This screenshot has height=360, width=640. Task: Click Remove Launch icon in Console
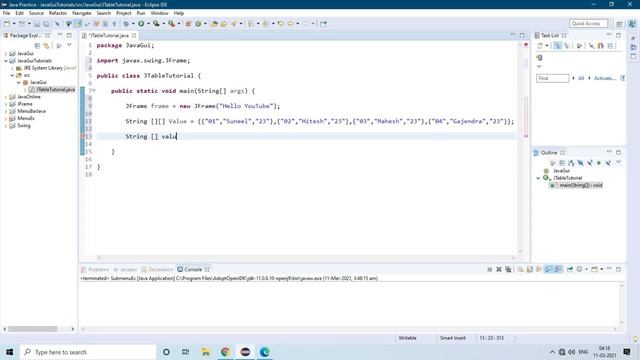(499, 269)
